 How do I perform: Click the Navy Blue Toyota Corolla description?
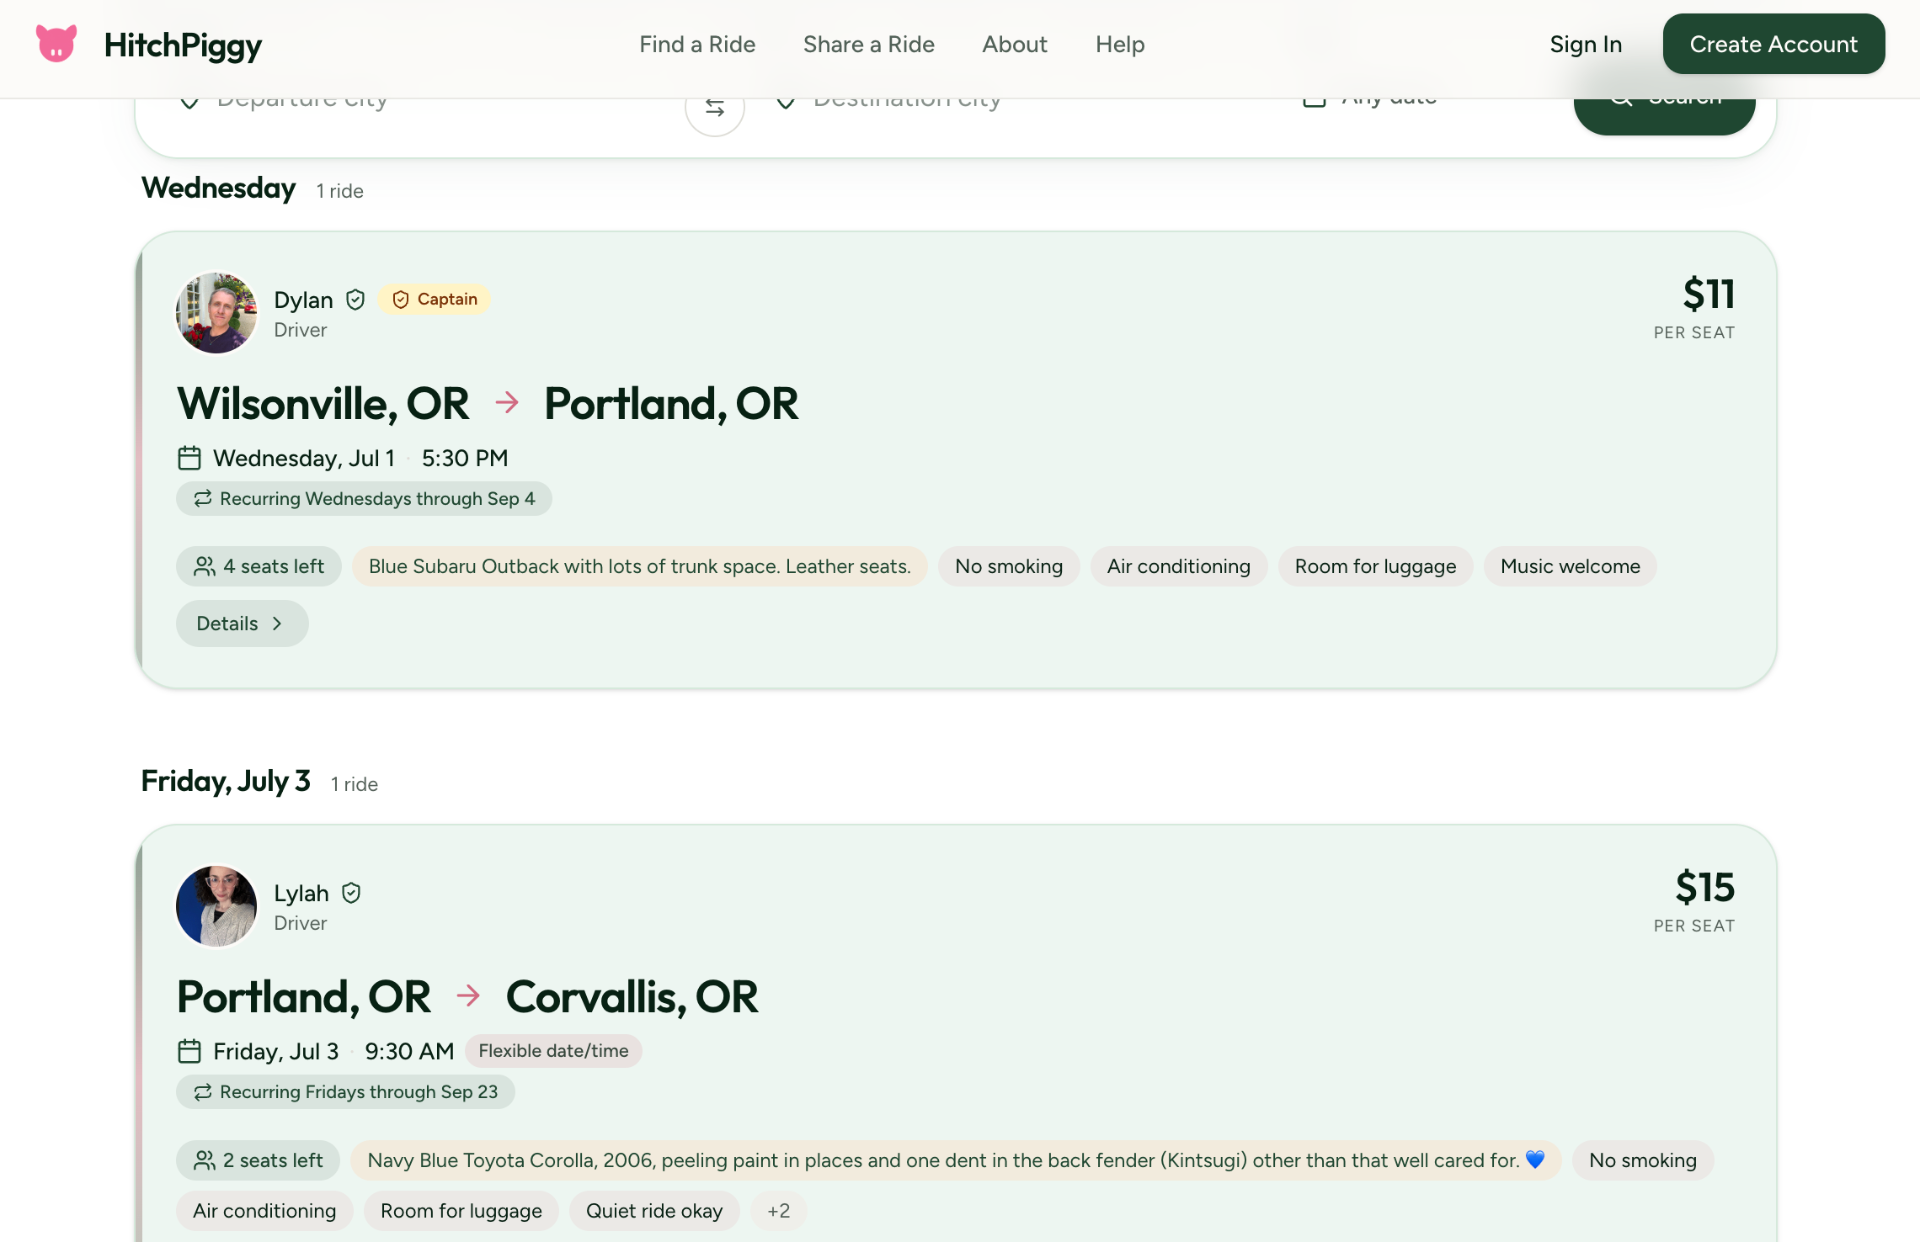pos(956,1160)
